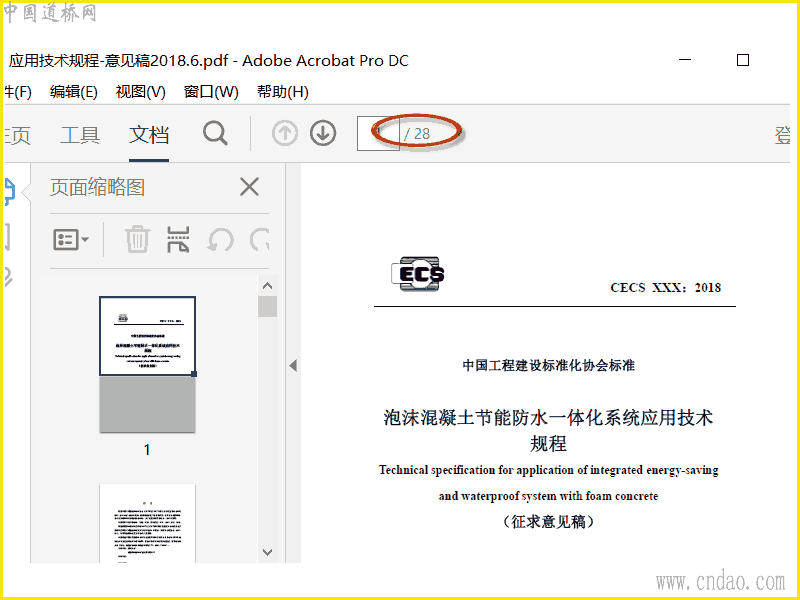Image resolution: width=800 pixels, height=600 pixels.
Task: Click the total page count '/ 28'
Action: [x=417, y=134]
